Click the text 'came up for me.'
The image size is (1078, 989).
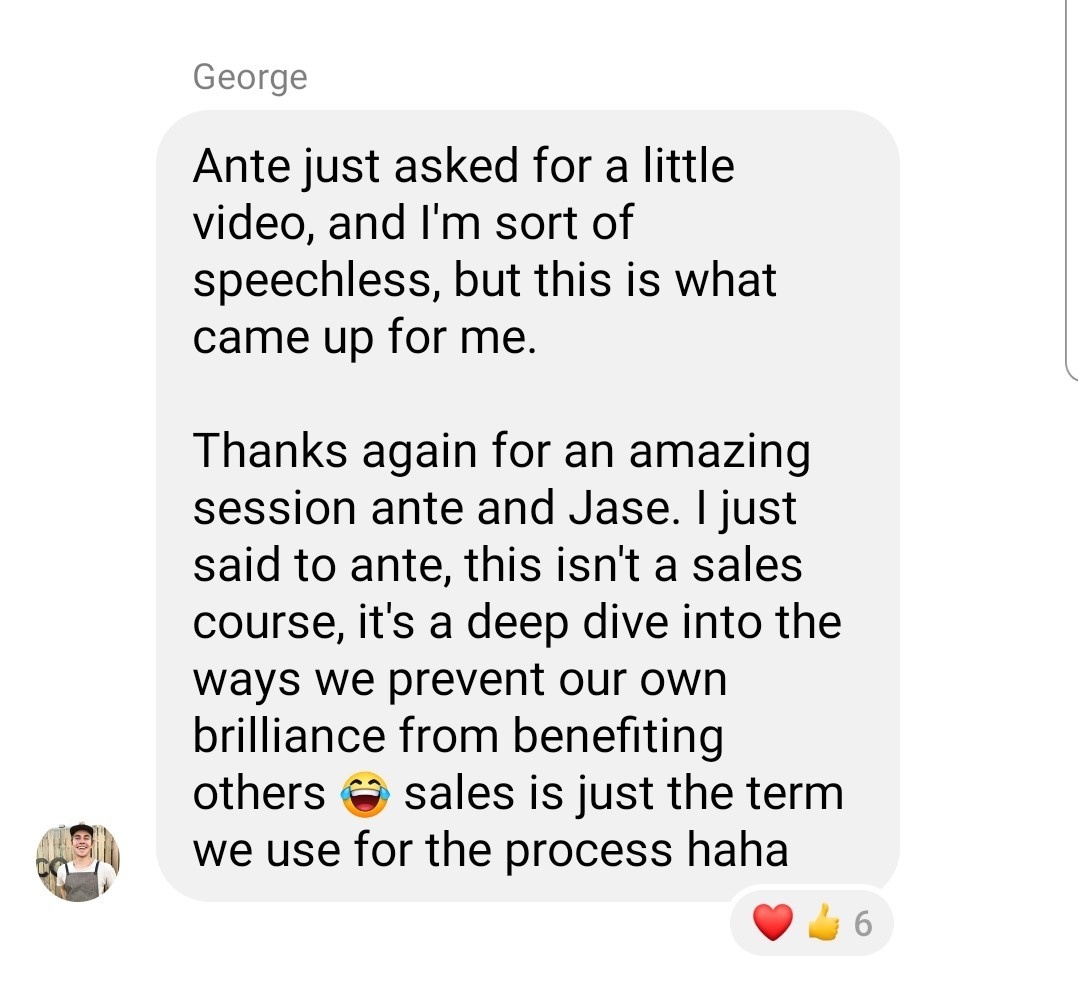(x=364, y=338)
